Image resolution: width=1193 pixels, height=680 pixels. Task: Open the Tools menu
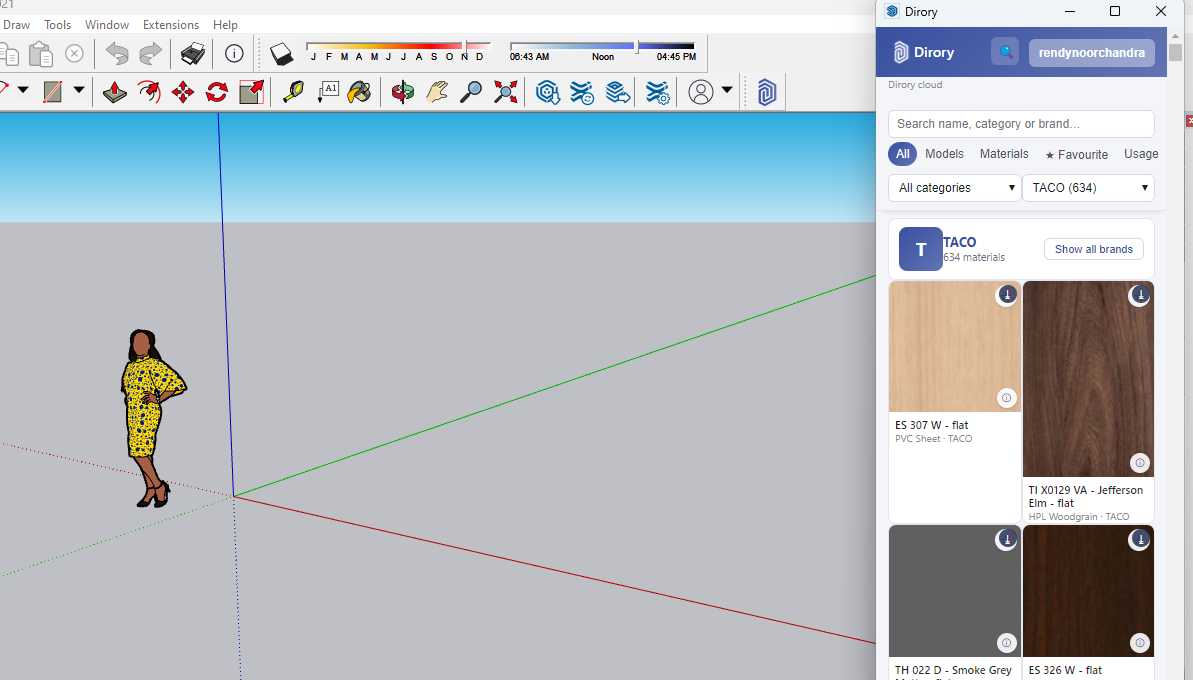(57, 25)
